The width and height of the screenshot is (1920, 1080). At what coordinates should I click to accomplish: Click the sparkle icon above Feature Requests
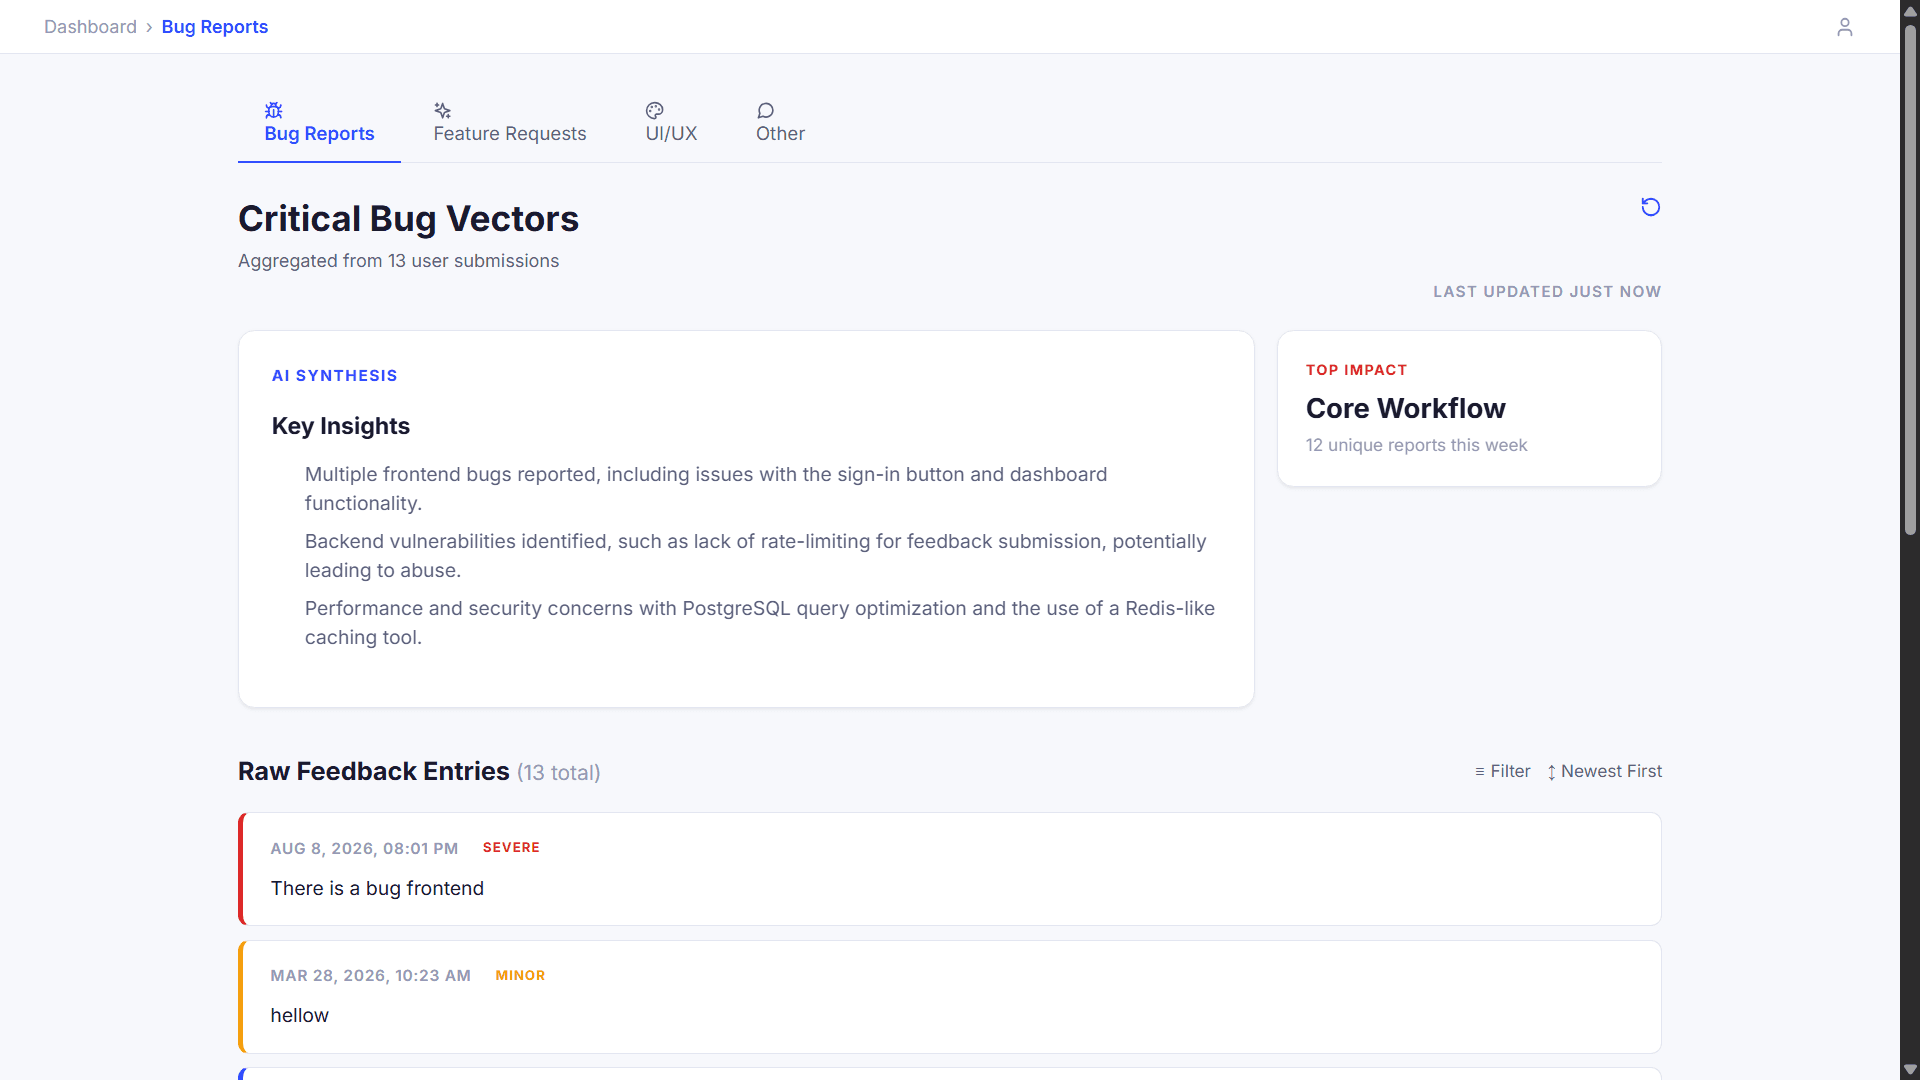point(443,110)
